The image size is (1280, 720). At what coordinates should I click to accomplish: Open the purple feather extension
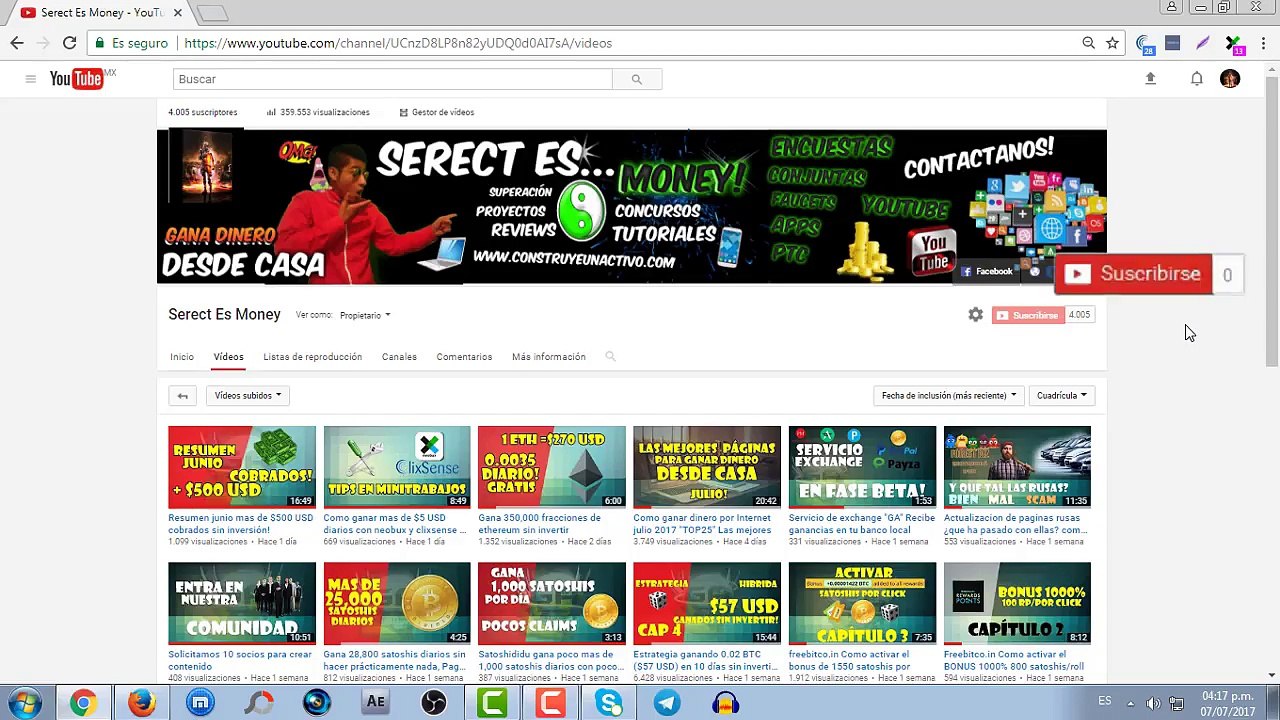click(x=1203, y=43)
